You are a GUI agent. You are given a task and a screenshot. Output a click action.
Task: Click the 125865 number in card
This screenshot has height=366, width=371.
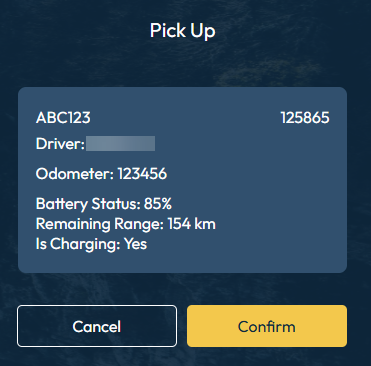[x=305, y=118]
